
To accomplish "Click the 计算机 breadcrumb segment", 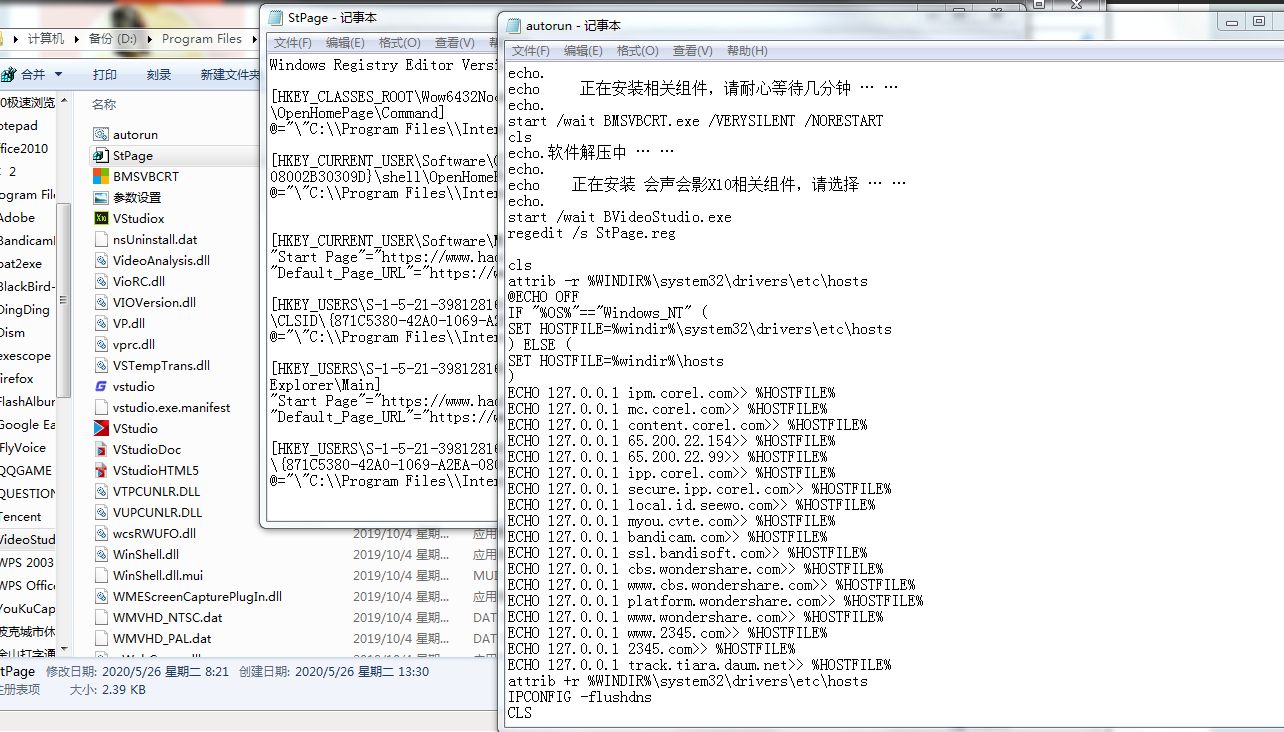I will pos(46,39).
